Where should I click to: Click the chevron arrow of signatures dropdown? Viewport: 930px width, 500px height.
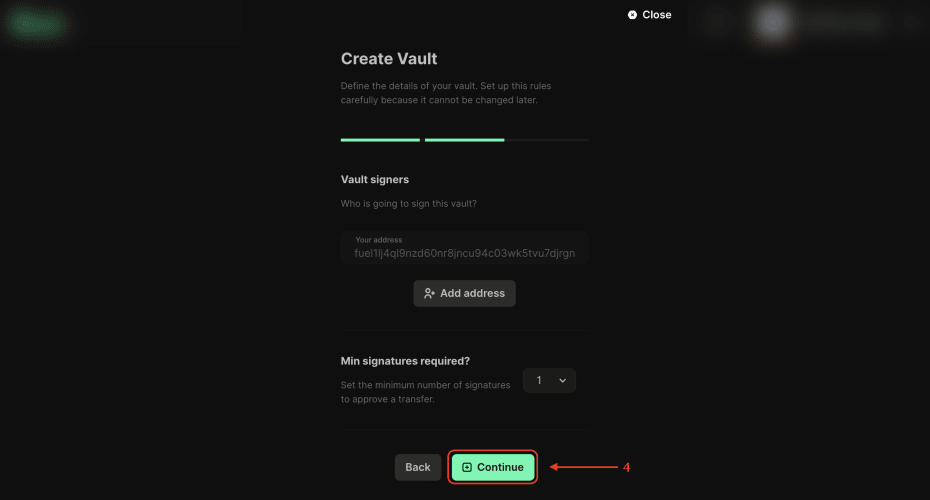coord(562,380)
